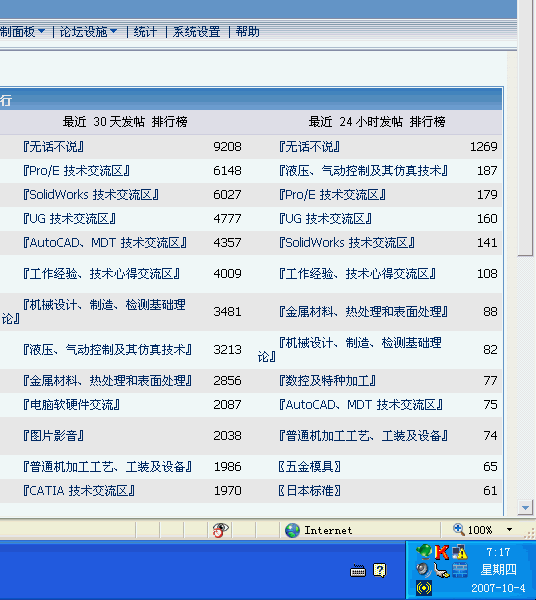Open 『Pro/E 技术交流区』 in the 24-hour ranking
The height and width of the screenshot is (600, 536).
[332, 195]
